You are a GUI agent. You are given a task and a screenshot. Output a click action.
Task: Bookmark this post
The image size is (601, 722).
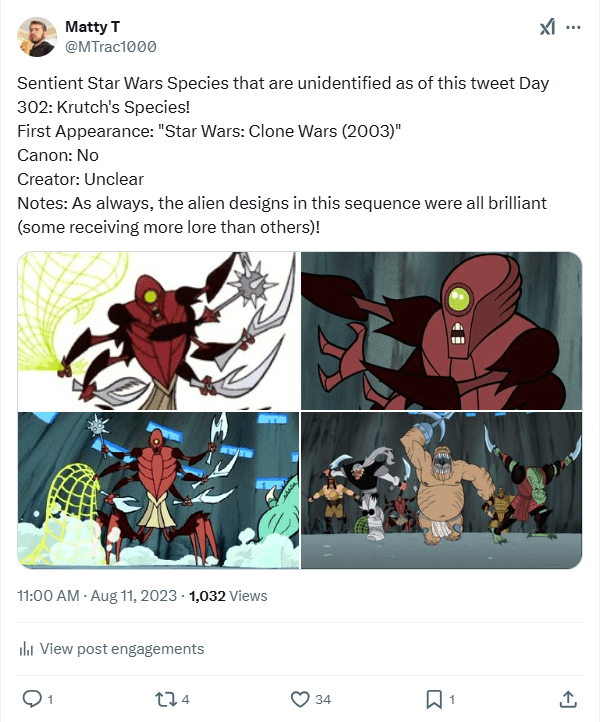pyautogui.click(x=434, y=697)
